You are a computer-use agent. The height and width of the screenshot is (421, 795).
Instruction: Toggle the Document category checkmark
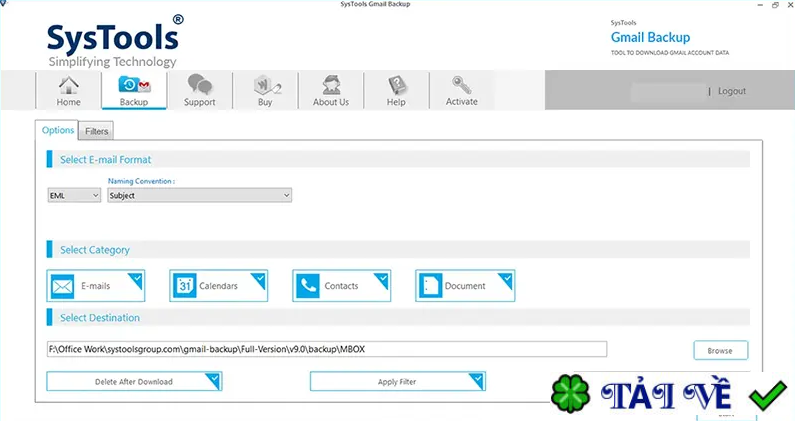(x=505, y=279)
